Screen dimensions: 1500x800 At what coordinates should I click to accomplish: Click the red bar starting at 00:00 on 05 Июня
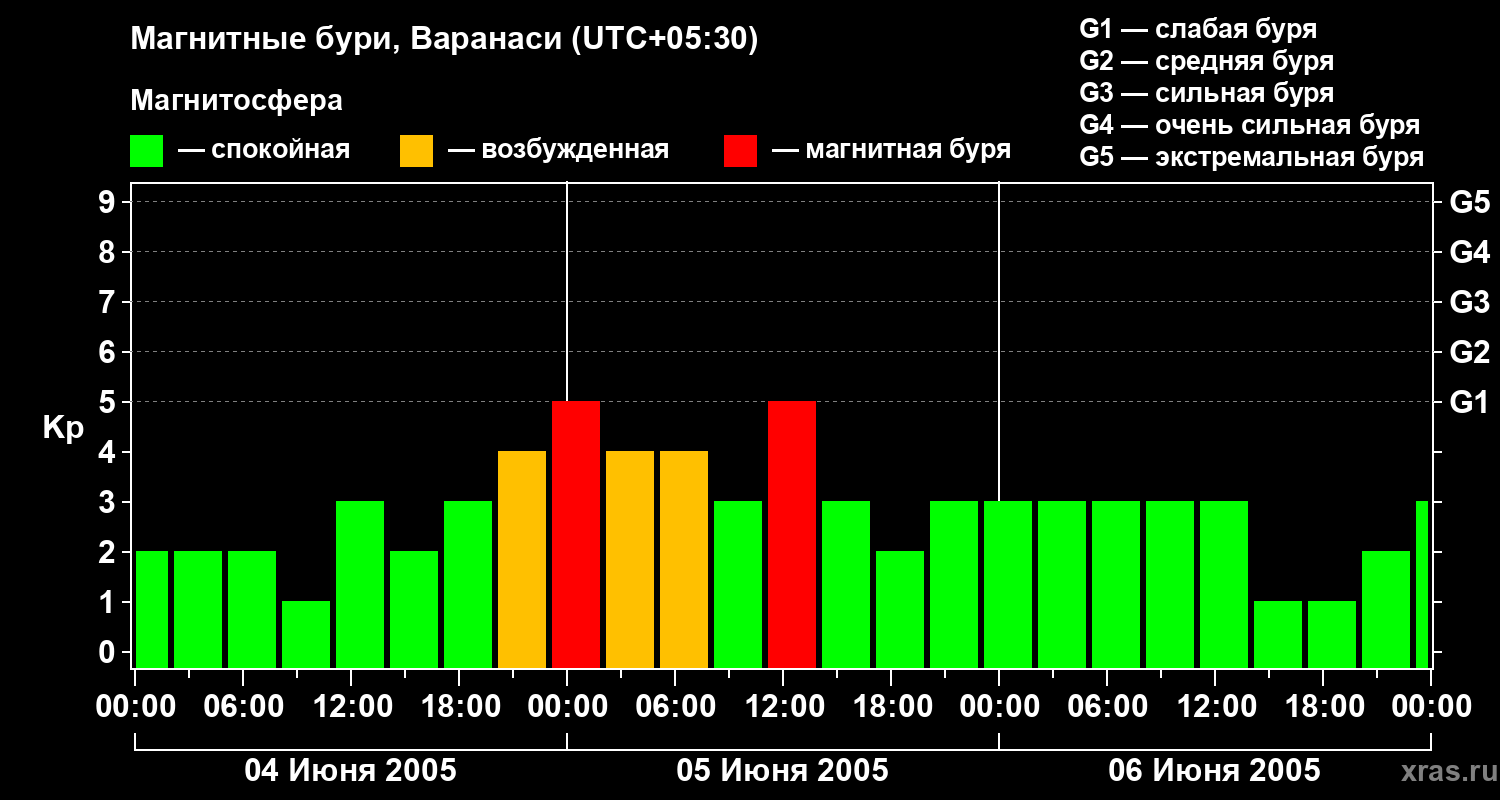[x=576, y=535]
